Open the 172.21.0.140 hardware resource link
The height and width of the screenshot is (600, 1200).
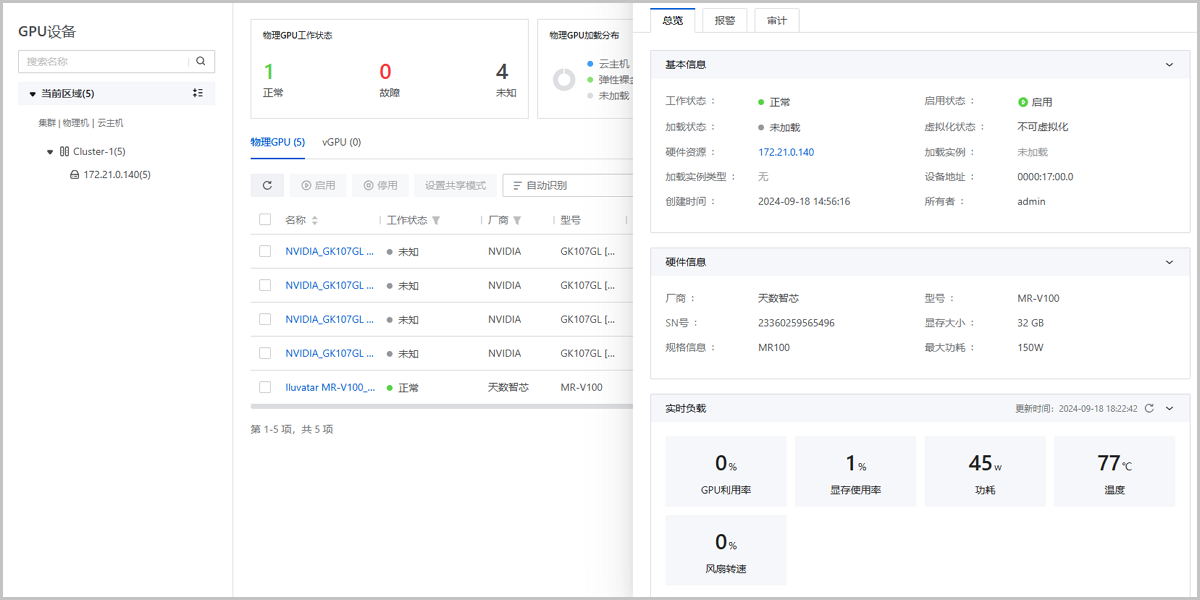(786, 152)
